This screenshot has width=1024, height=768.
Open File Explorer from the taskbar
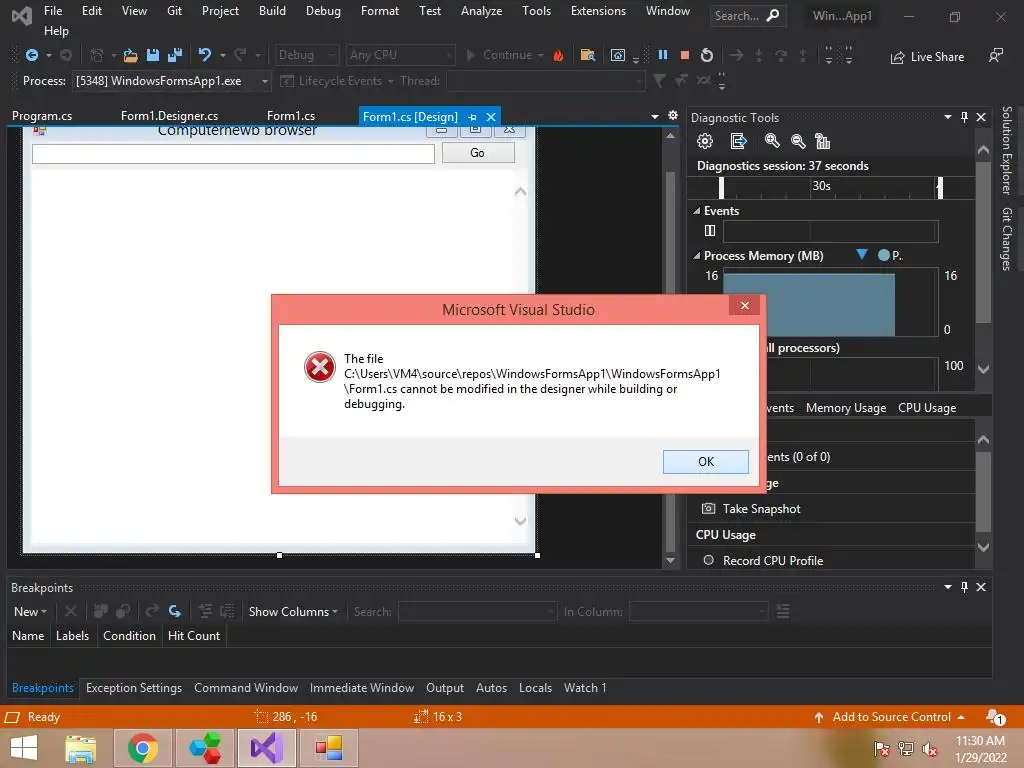tap(81, 748)
